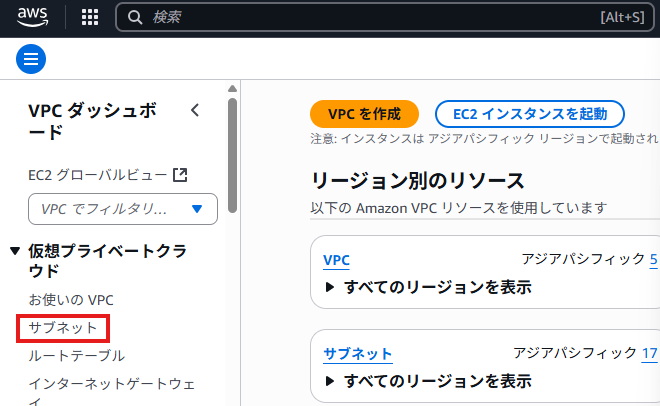This screenshot has width=660, height=406.
Task: Open the VPC count 5 link
Action: [x=653, y=259]
